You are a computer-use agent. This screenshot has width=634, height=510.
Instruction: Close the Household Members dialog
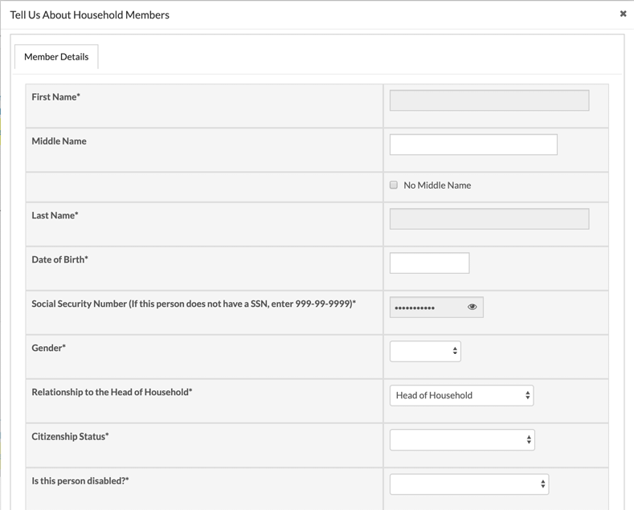click(623, 14)
